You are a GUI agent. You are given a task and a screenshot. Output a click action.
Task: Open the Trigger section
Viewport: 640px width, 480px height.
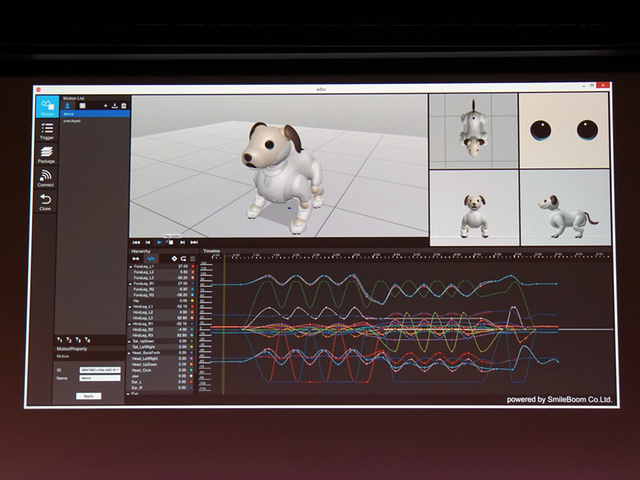(47, 131)
